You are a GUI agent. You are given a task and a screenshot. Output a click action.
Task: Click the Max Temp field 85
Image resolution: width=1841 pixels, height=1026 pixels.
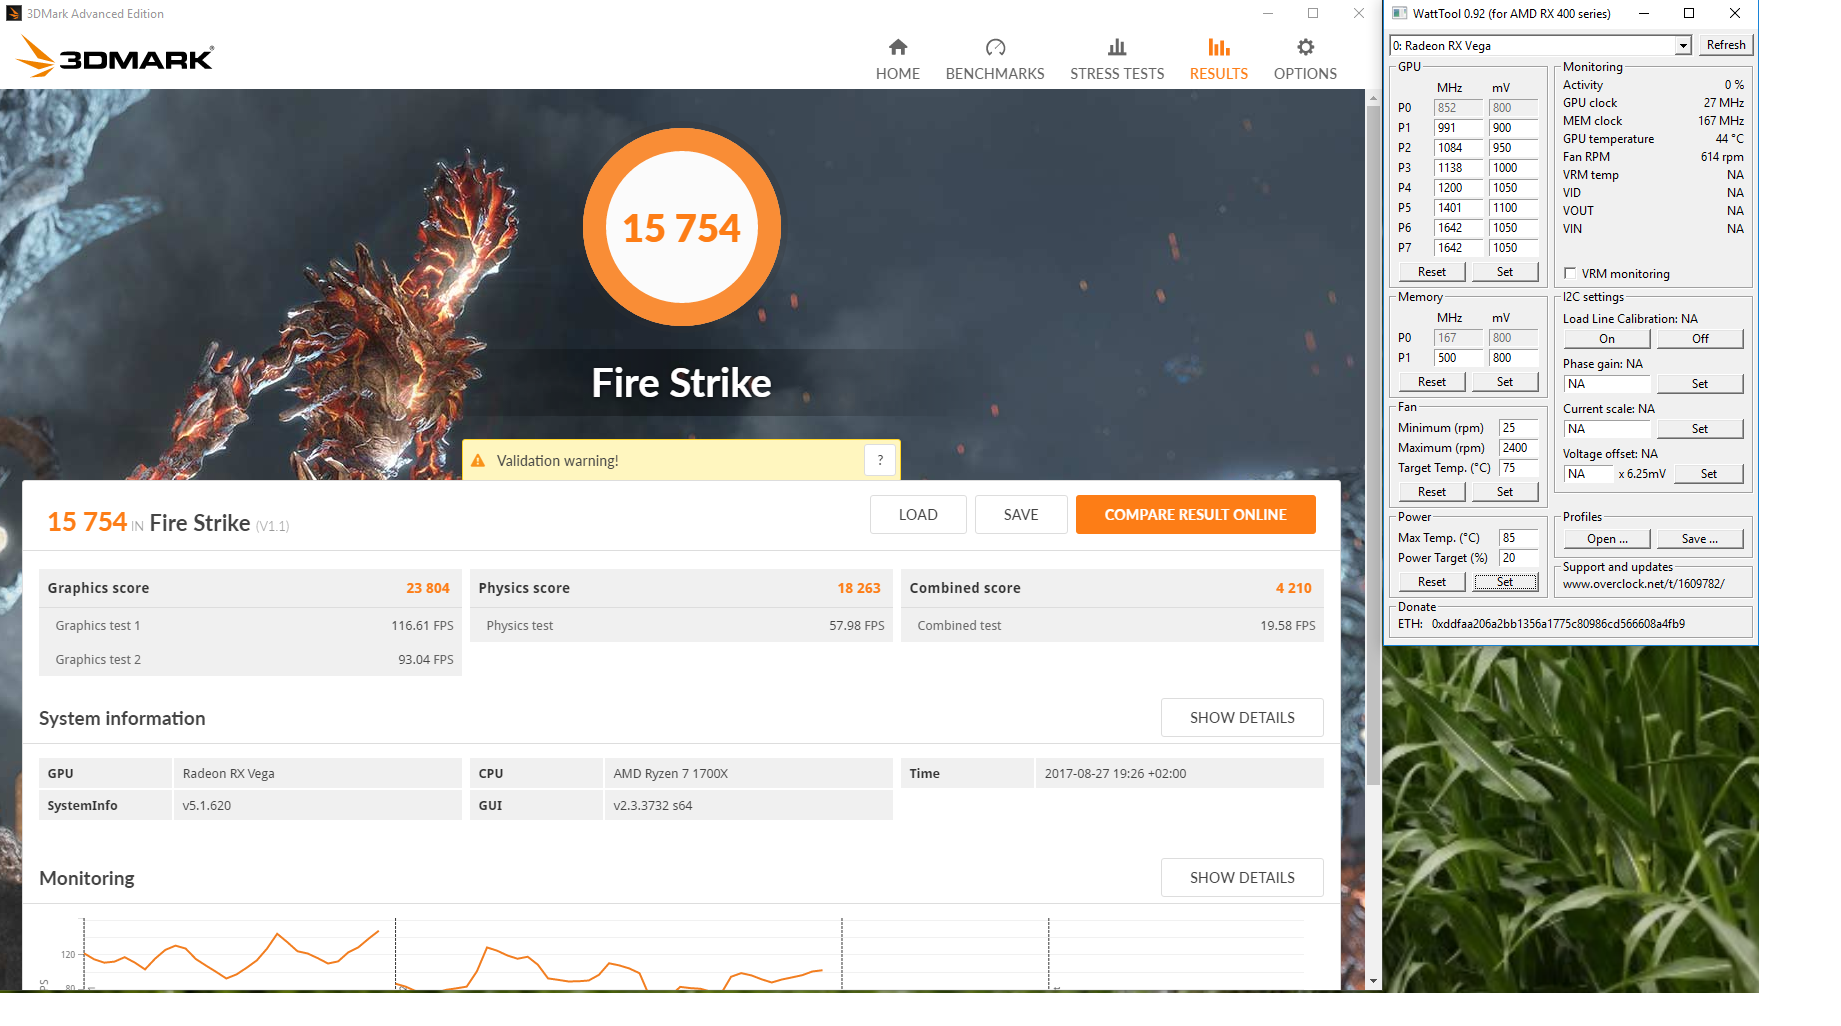click(x=1518, y=538)
